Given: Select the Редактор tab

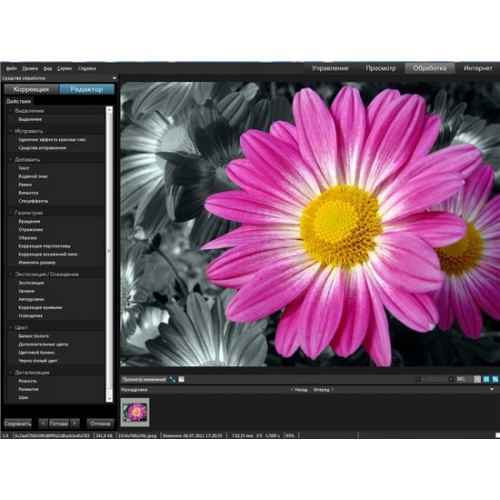Looking at the screenshot, I should 87,89.
